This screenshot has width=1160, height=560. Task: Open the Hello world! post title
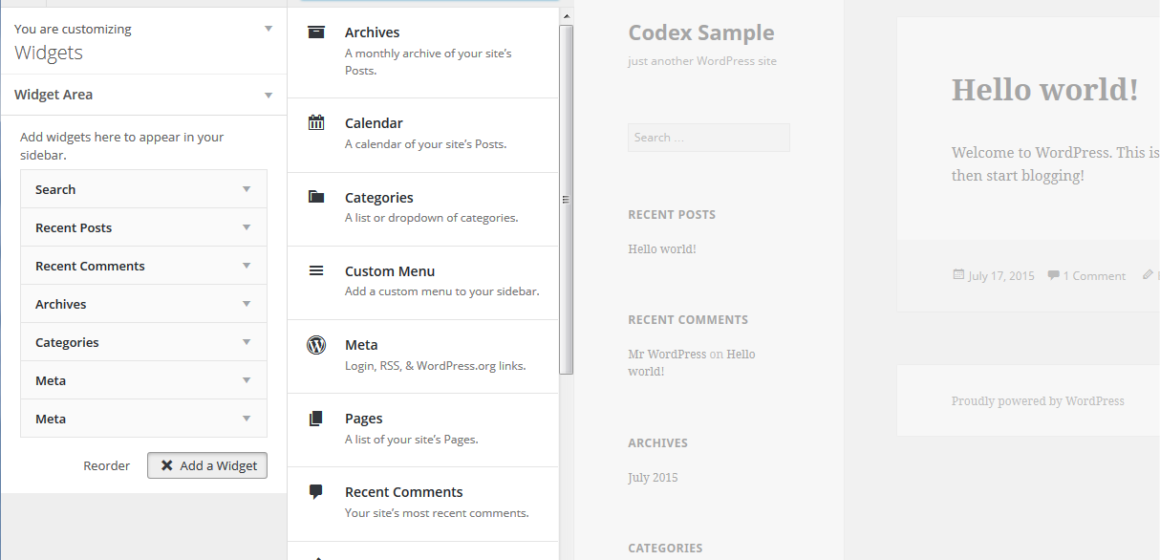1045,90
